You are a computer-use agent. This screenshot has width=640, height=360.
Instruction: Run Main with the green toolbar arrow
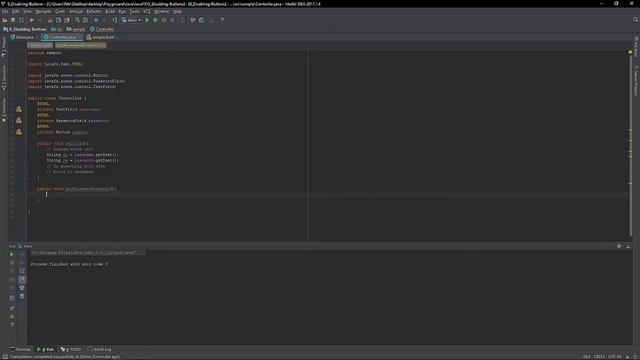[x=147, y=20]
